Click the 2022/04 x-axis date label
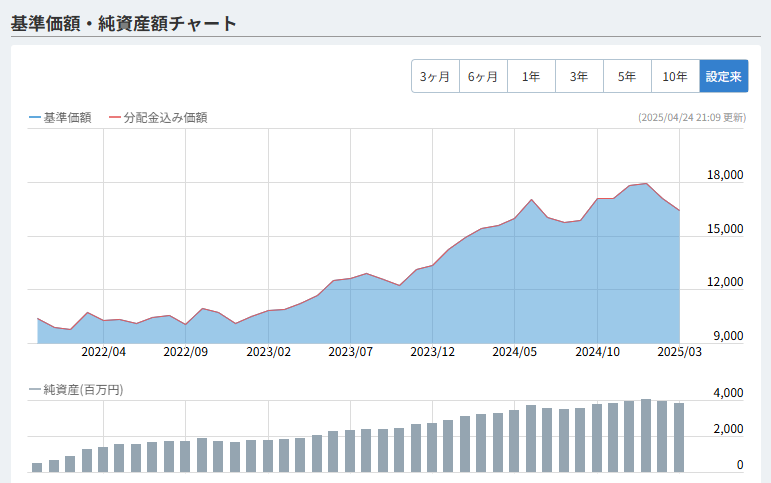771x483 pixels. (x=103, y=352)
